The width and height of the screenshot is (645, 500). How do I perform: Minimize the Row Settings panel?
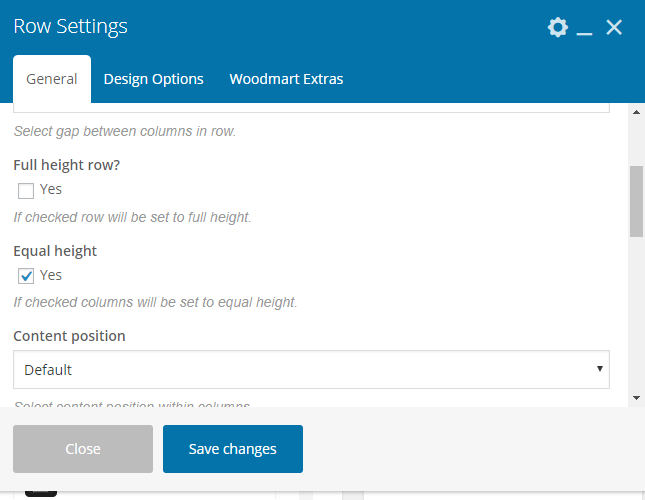pos(585,29)
